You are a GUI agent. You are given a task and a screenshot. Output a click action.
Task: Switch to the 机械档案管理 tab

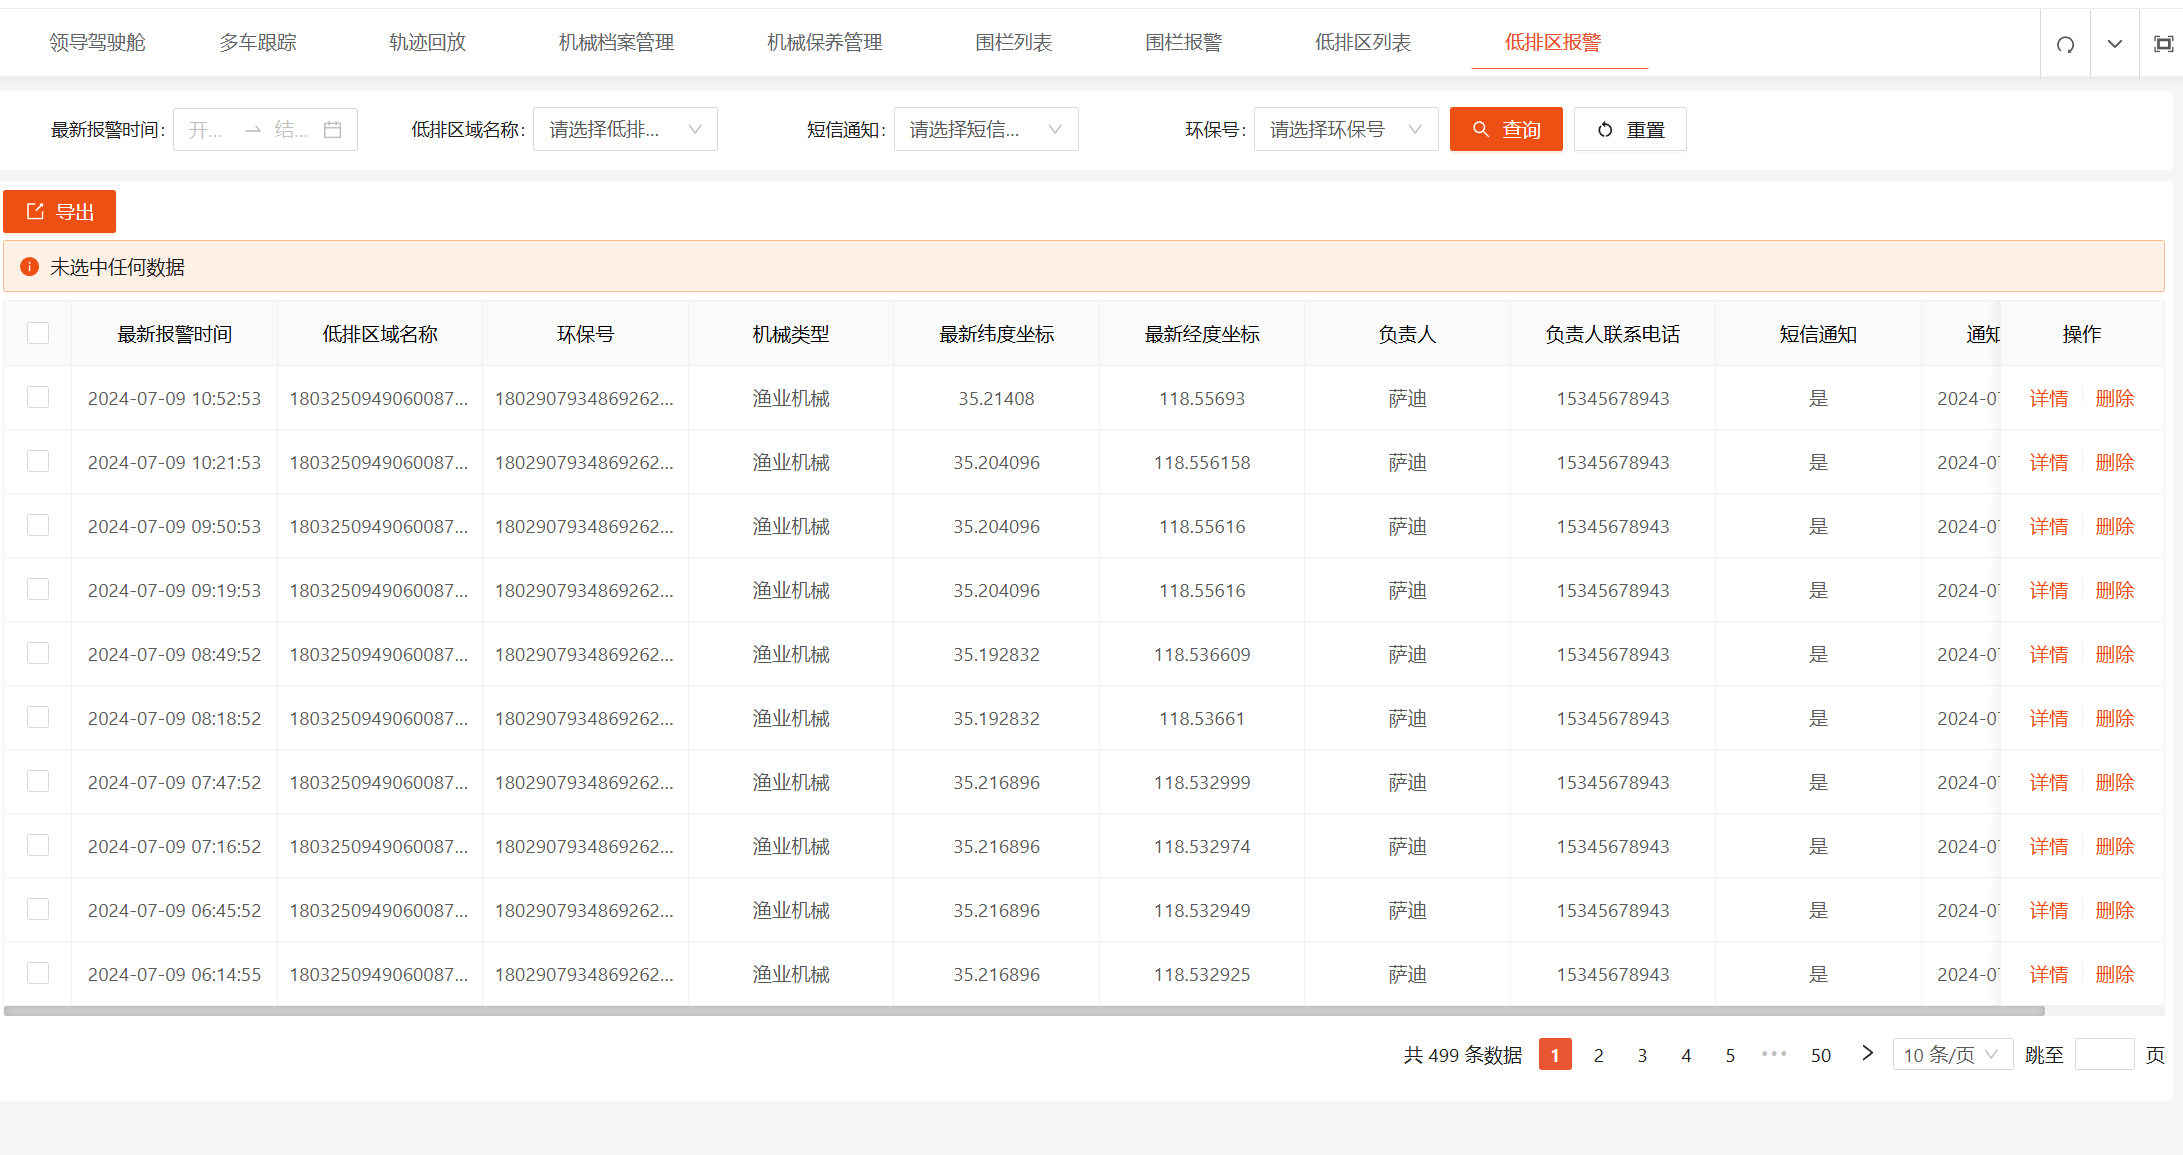pos(616,42)
